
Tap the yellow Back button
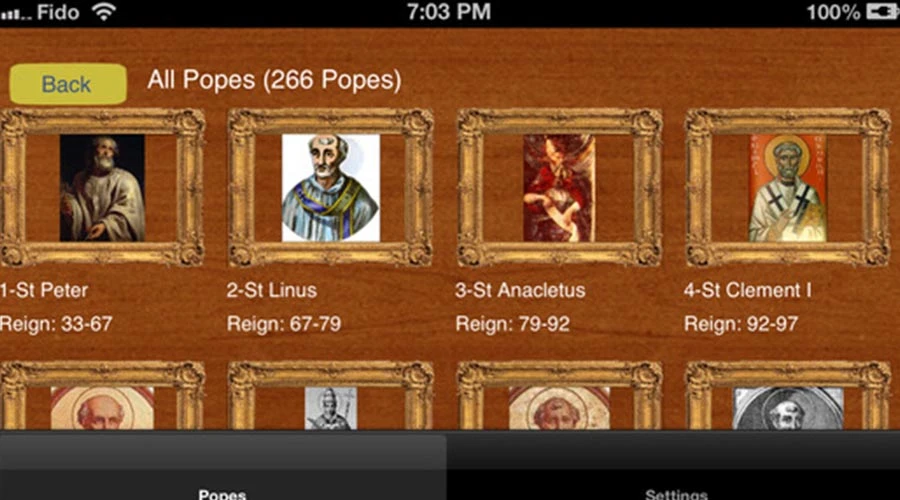[x=68, y=84]
